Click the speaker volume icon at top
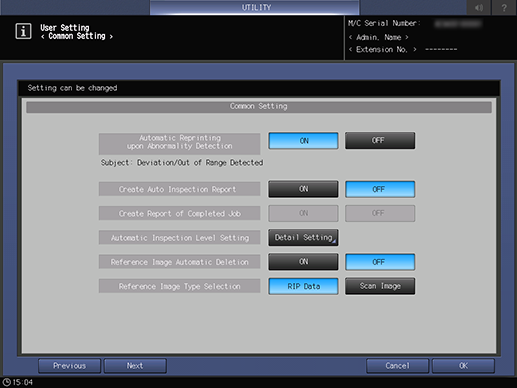The height and width of the screenshot is (388, 517). pyautogui.click(x=479, y=7)
